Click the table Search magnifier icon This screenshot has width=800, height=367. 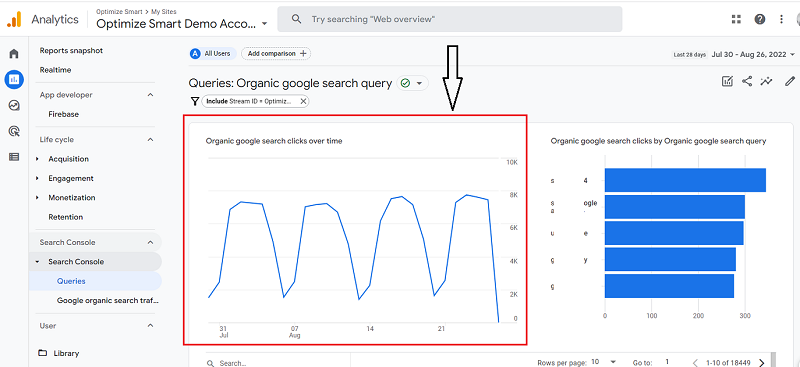tap(210, 363)
